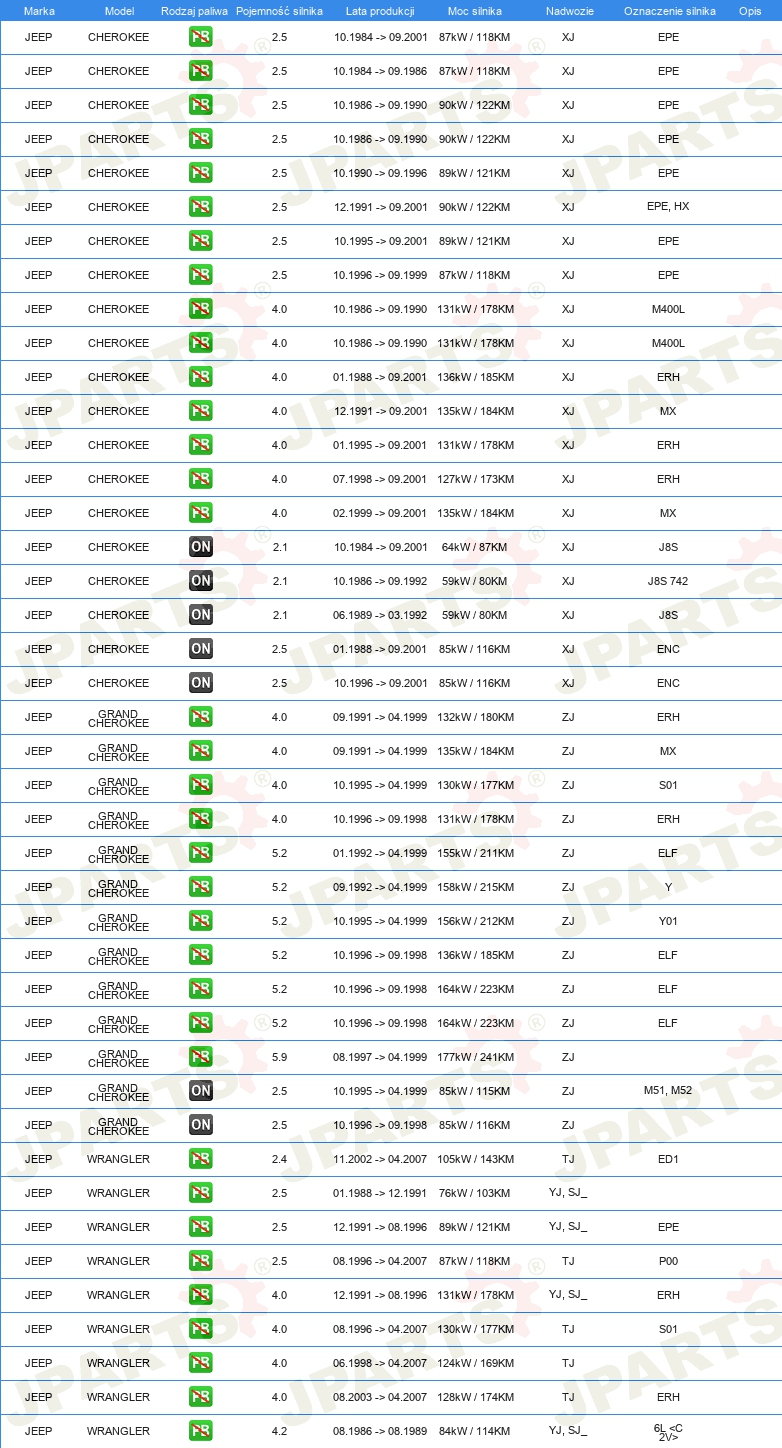Viewport: 782px width, 1448px height.
Task: Click diesel ON icon in J8S 742 row
Action: click(201, 581)
